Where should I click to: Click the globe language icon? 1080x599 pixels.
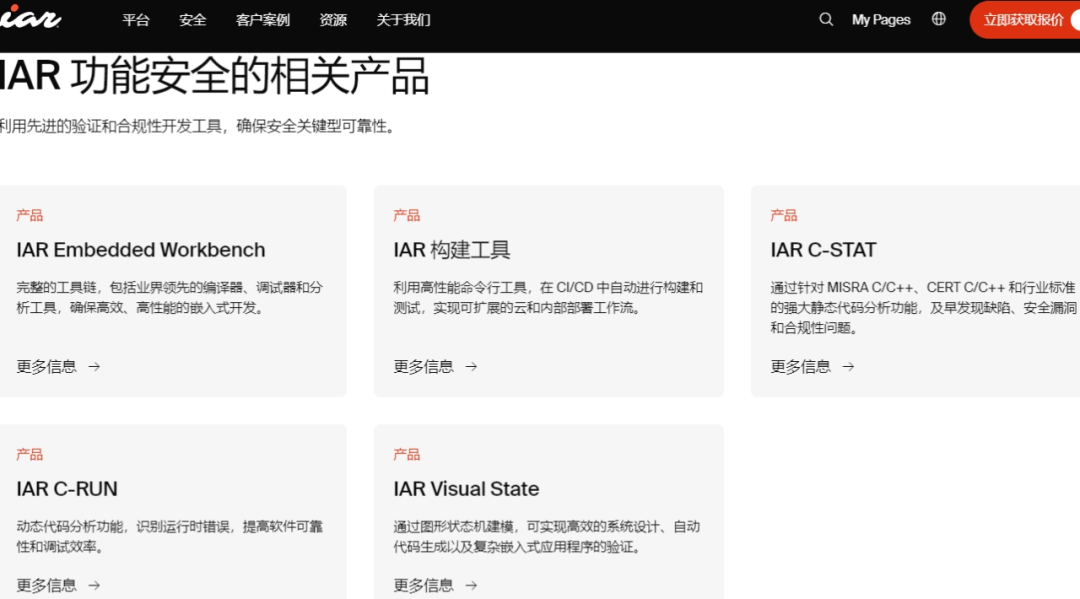click(x=938, y=19)
